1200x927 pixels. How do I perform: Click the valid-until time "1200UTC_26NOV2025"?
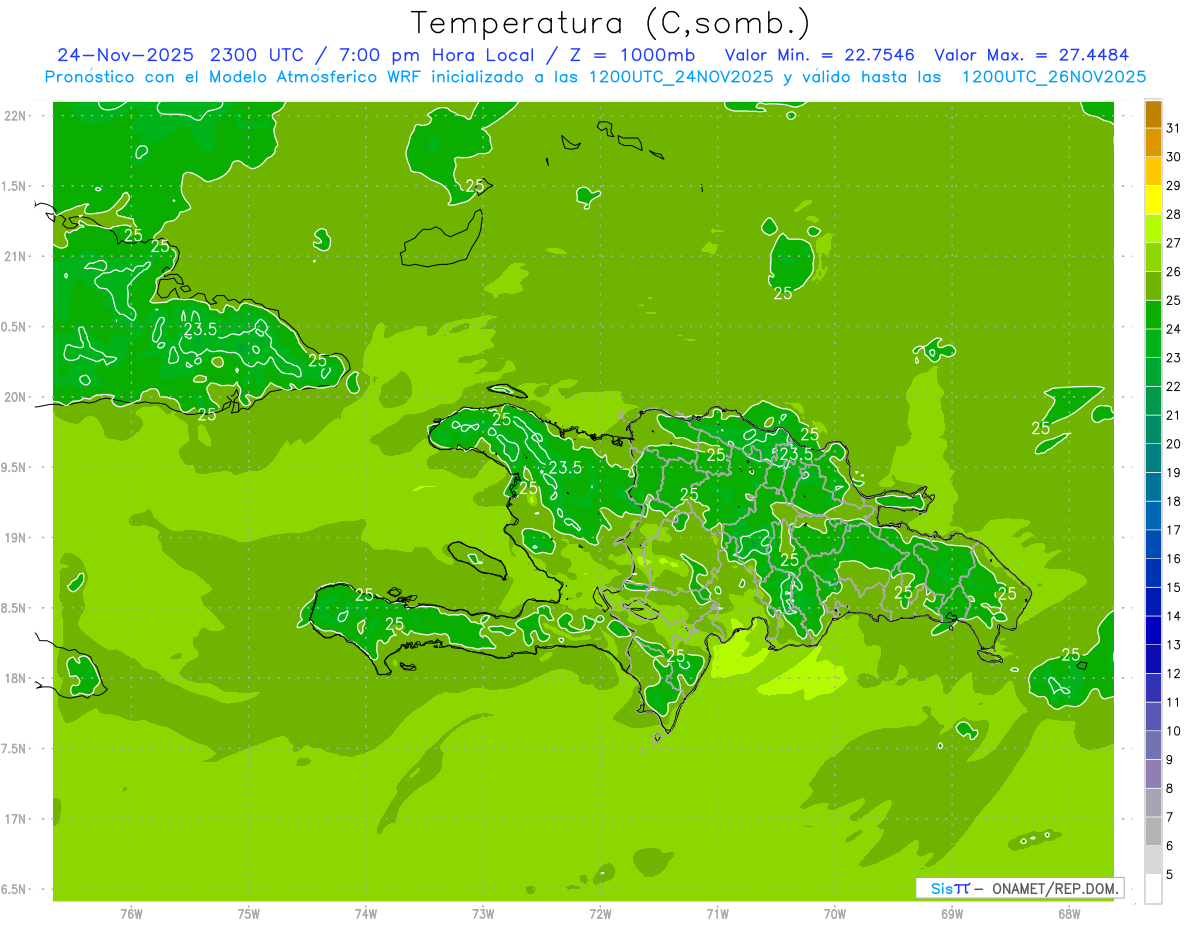tap(1053, 77)
